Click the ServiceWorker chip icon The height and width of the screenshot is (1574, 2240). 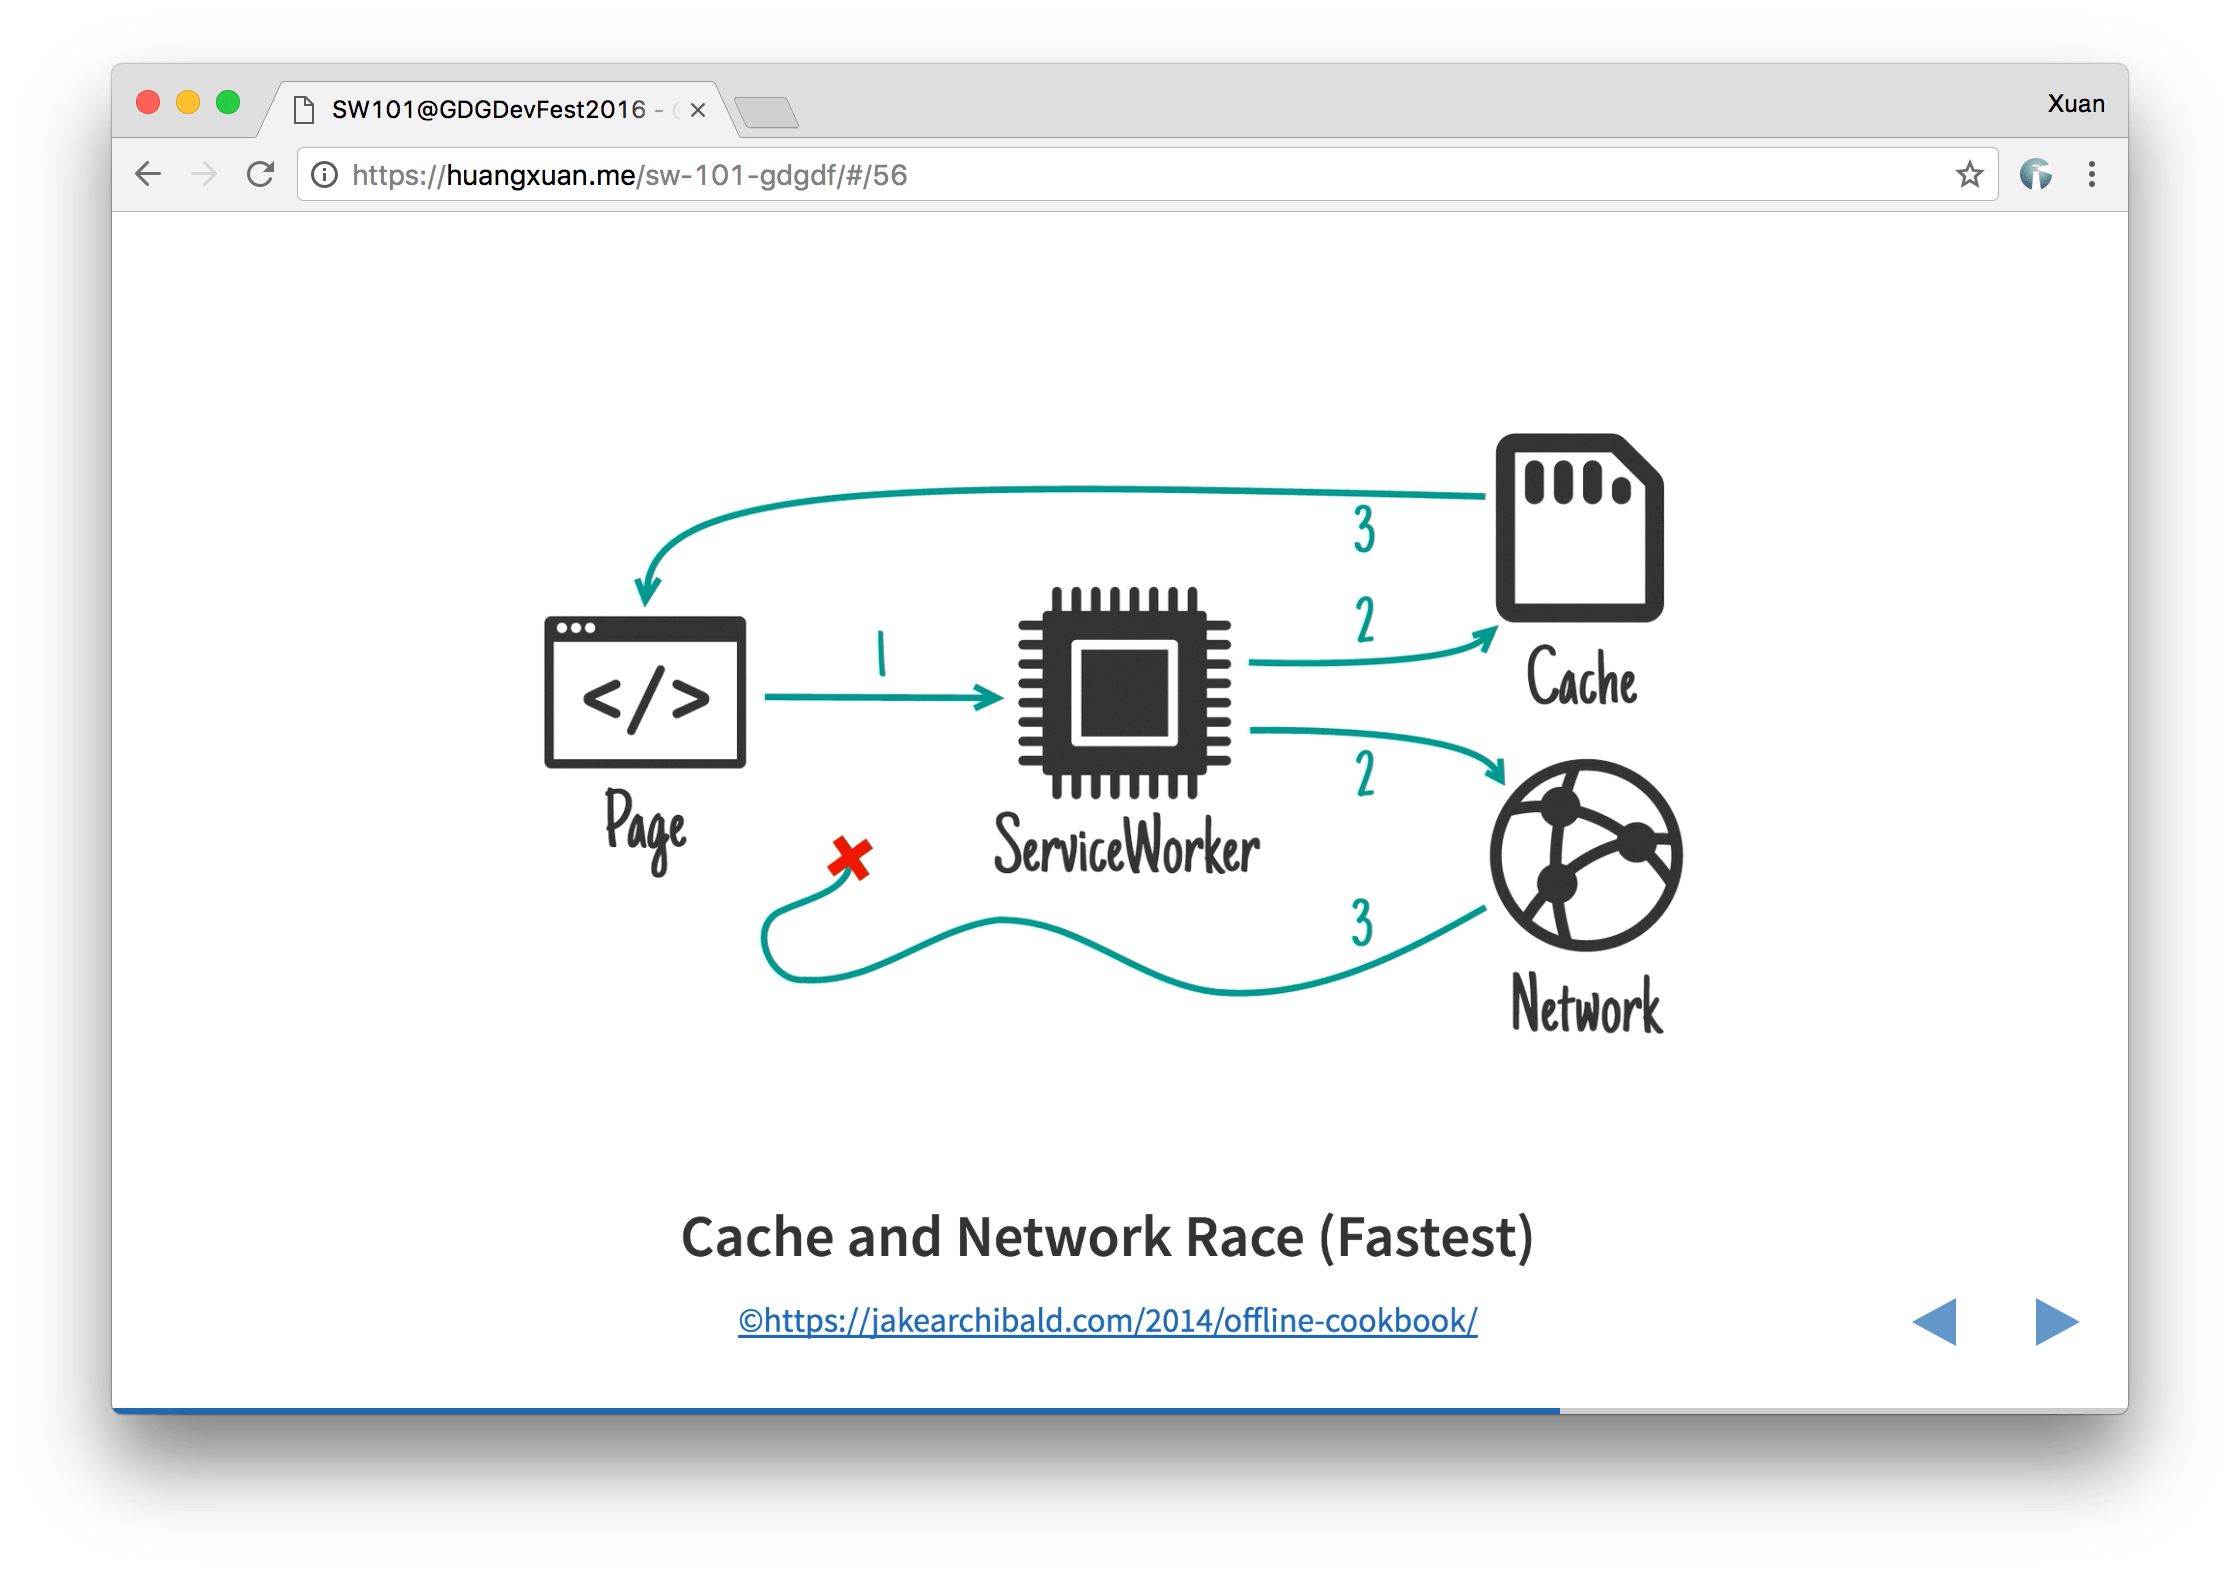[x=1124, y=692]
